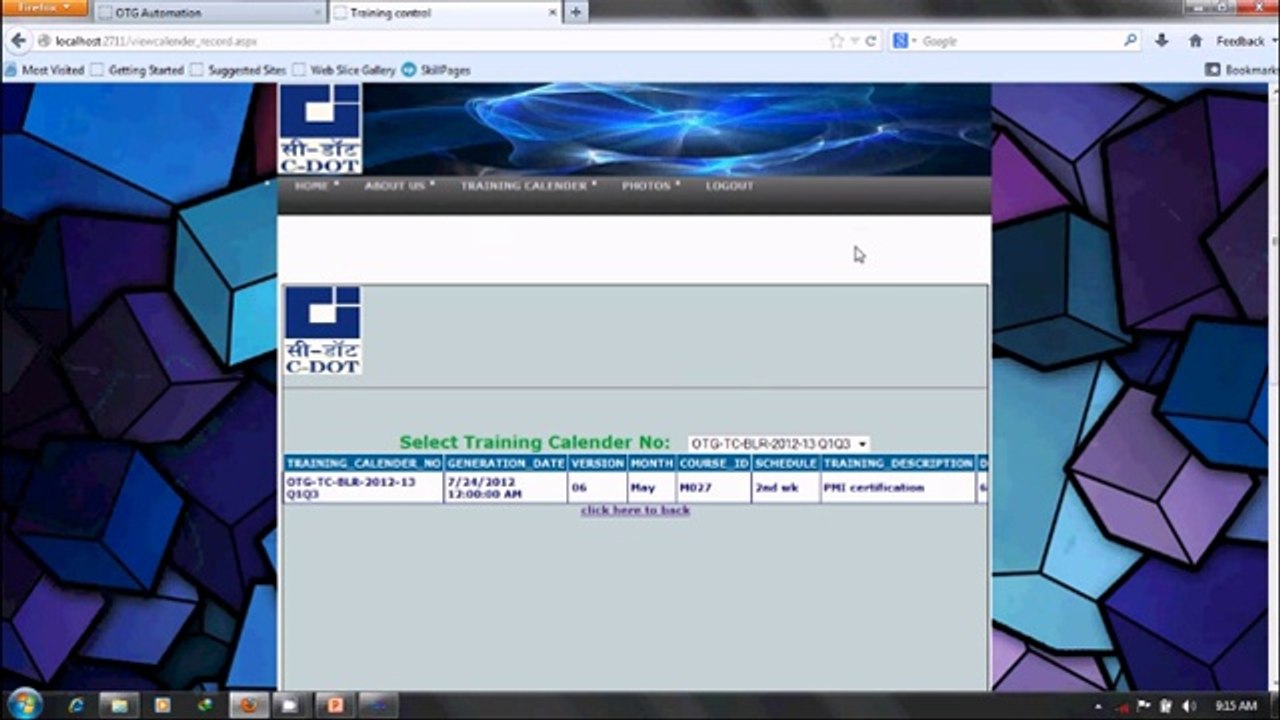Close the Training control tab

tap(553, 13)
